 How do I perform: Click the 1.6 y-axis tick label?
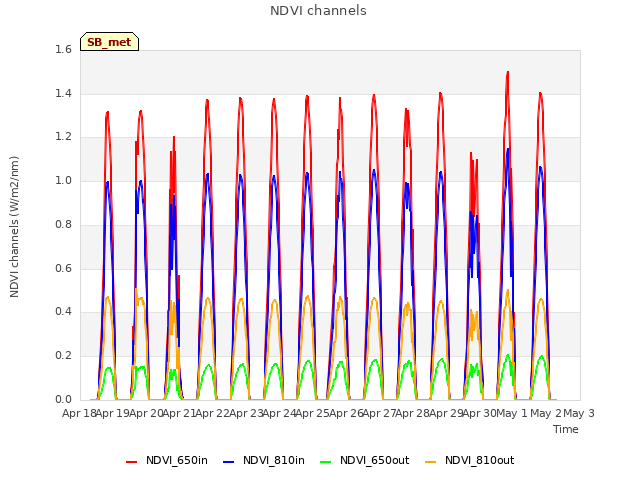click(63, 49)
